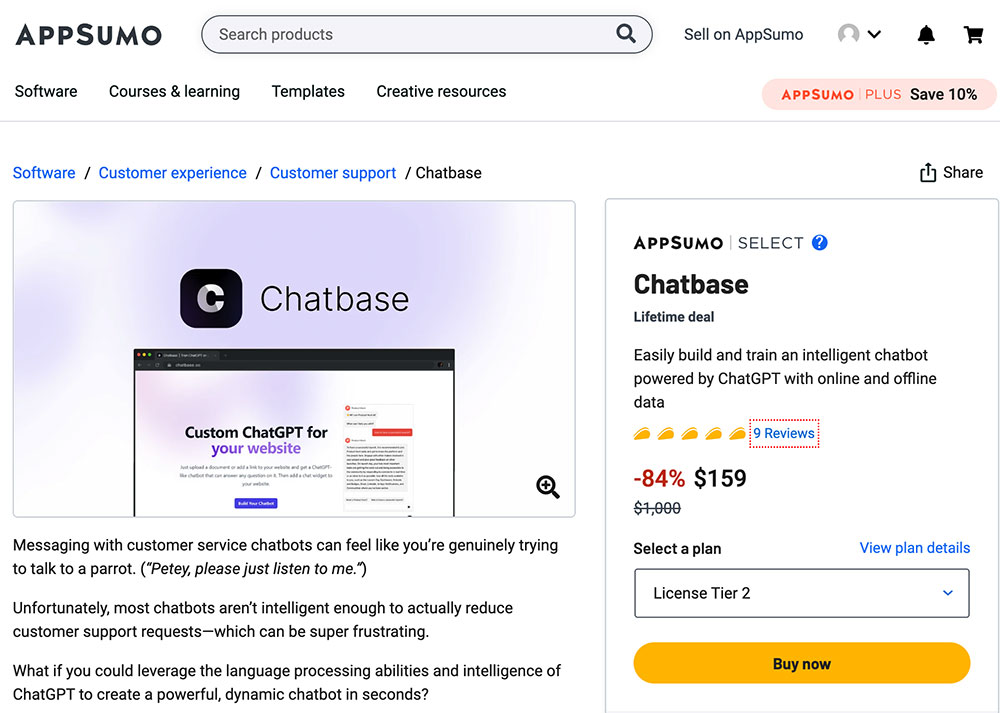Open Courses & learning
The height and width of the screenshot is (713, 1000).
click(x=174, y=91)
